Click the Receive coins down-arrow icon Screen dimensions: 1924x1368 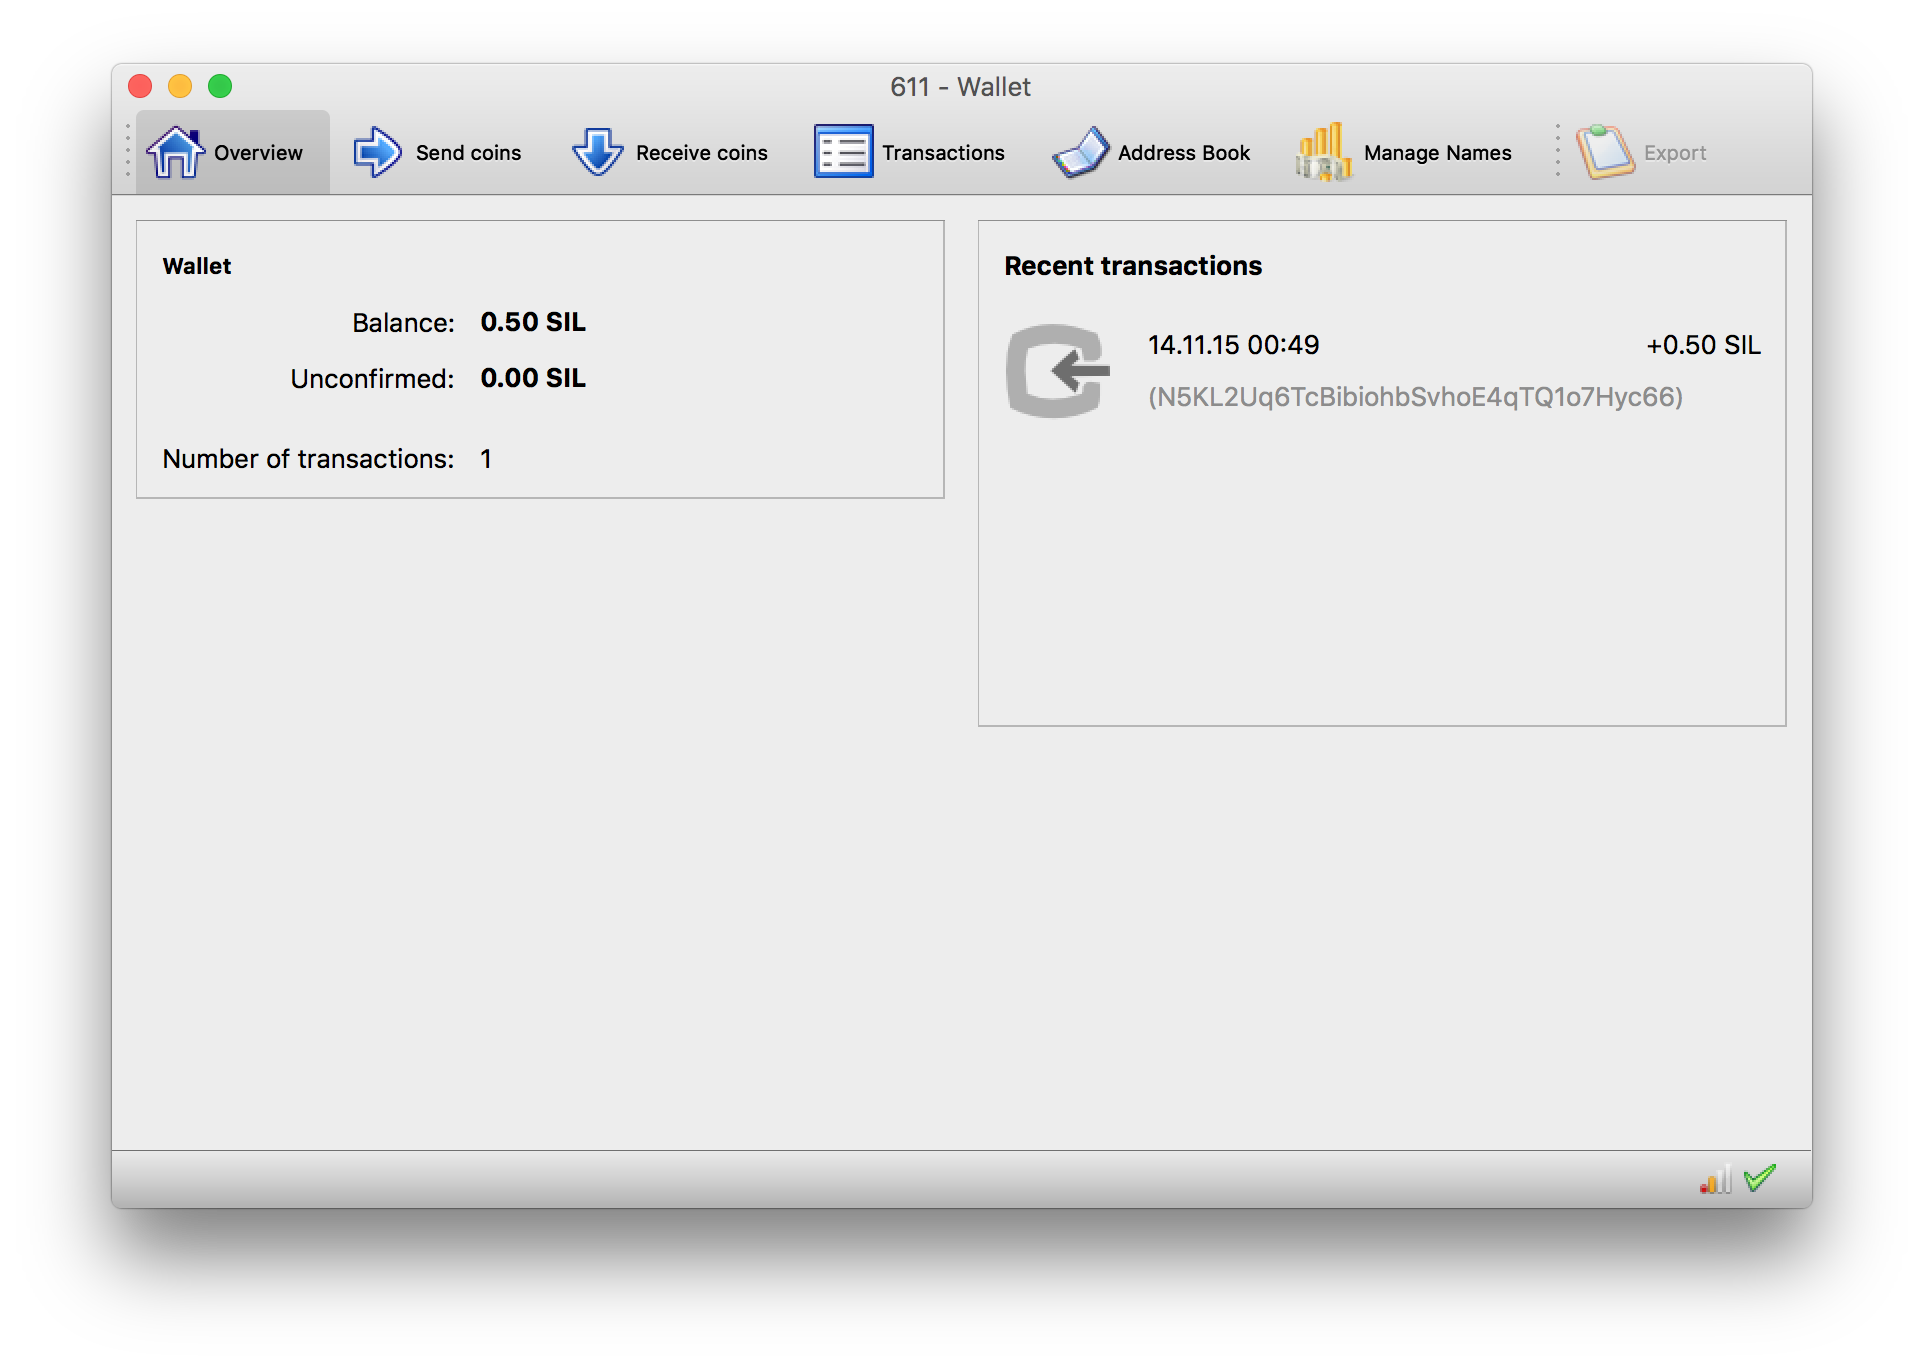click(x=597, y=152)
